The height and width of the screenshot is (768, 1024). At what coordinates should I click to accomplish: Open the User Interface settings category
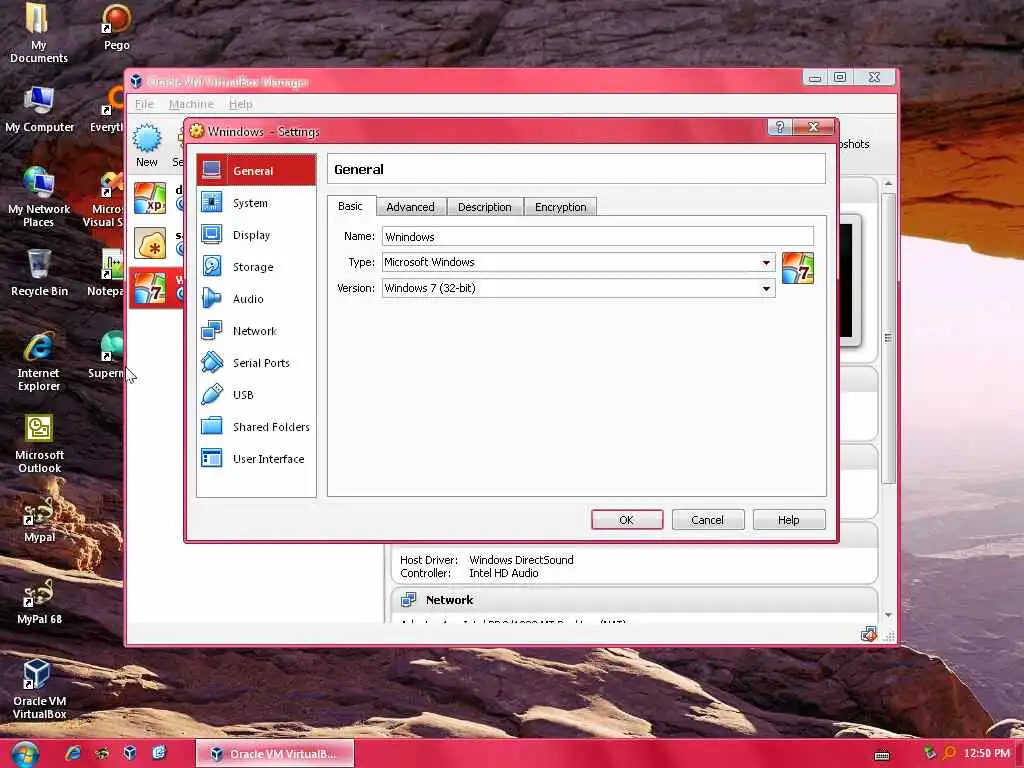[256, 458]
